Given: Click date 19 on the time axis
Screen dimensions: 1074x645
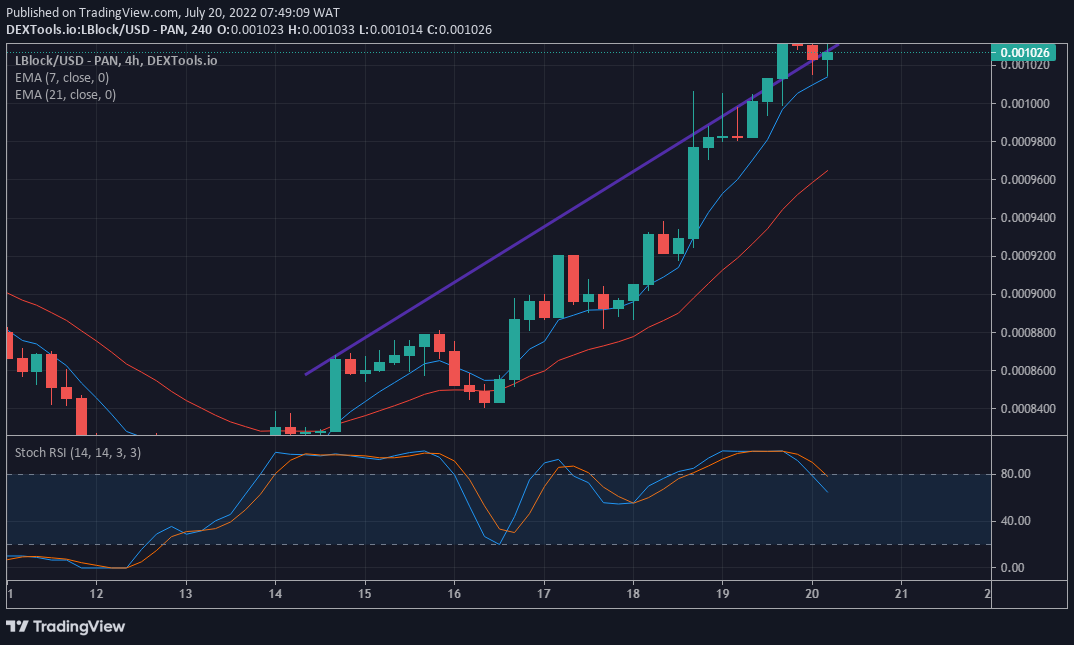Looking at the screenshot, I should [x=723, y=594].
